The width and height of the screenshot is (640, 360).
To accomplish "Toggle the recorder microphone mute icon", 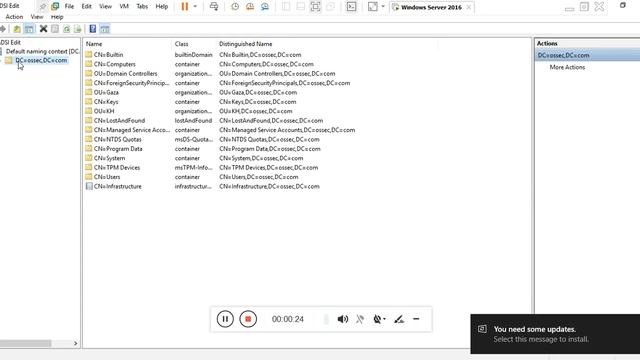I will point(360,319).
